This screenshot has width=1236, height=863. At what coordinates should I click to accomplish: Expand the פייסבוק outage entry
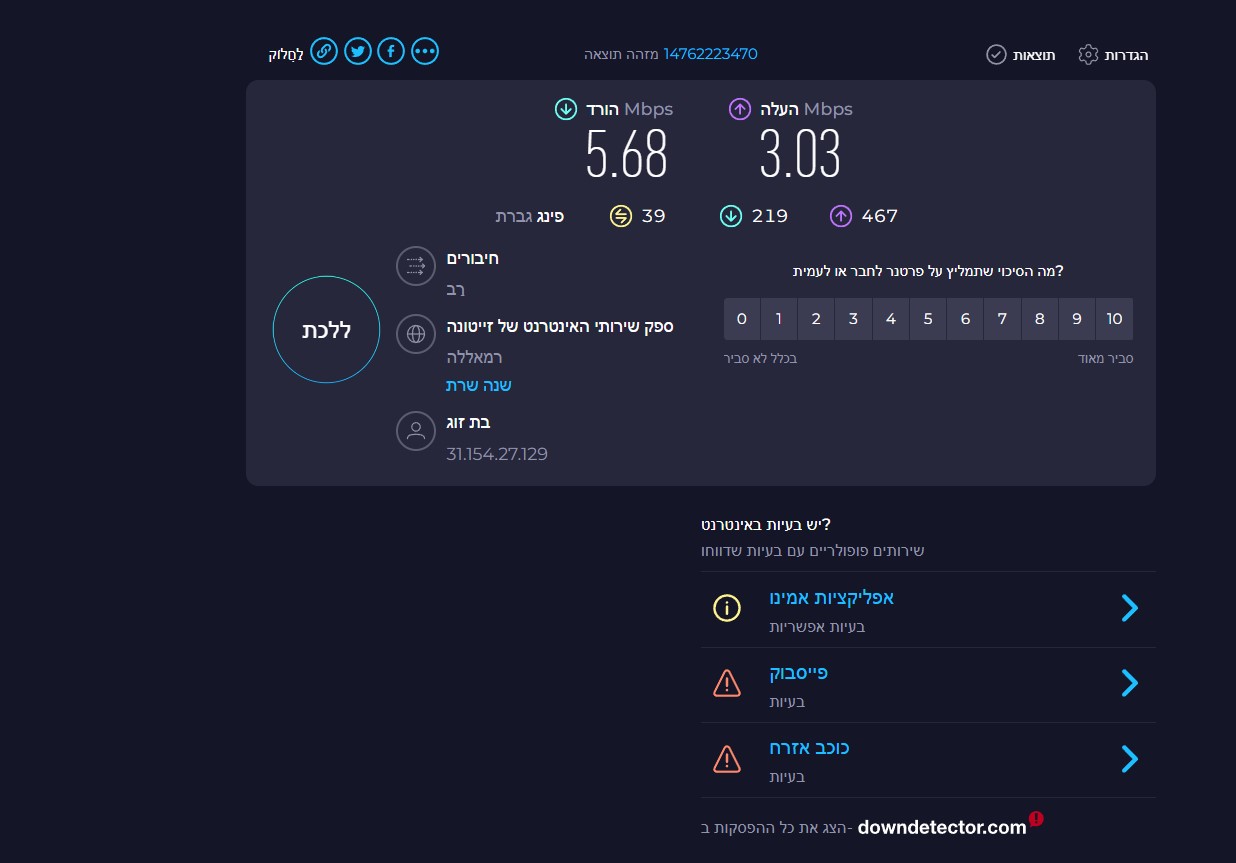(1129, 683)
